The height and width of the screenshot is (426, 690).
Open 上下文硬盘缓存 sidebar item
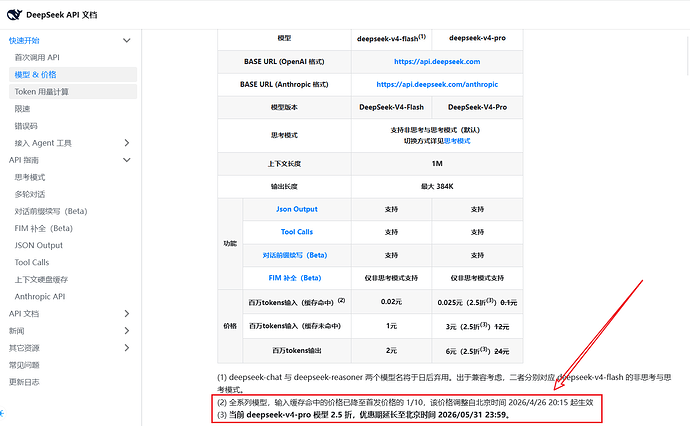coord(41,279)
